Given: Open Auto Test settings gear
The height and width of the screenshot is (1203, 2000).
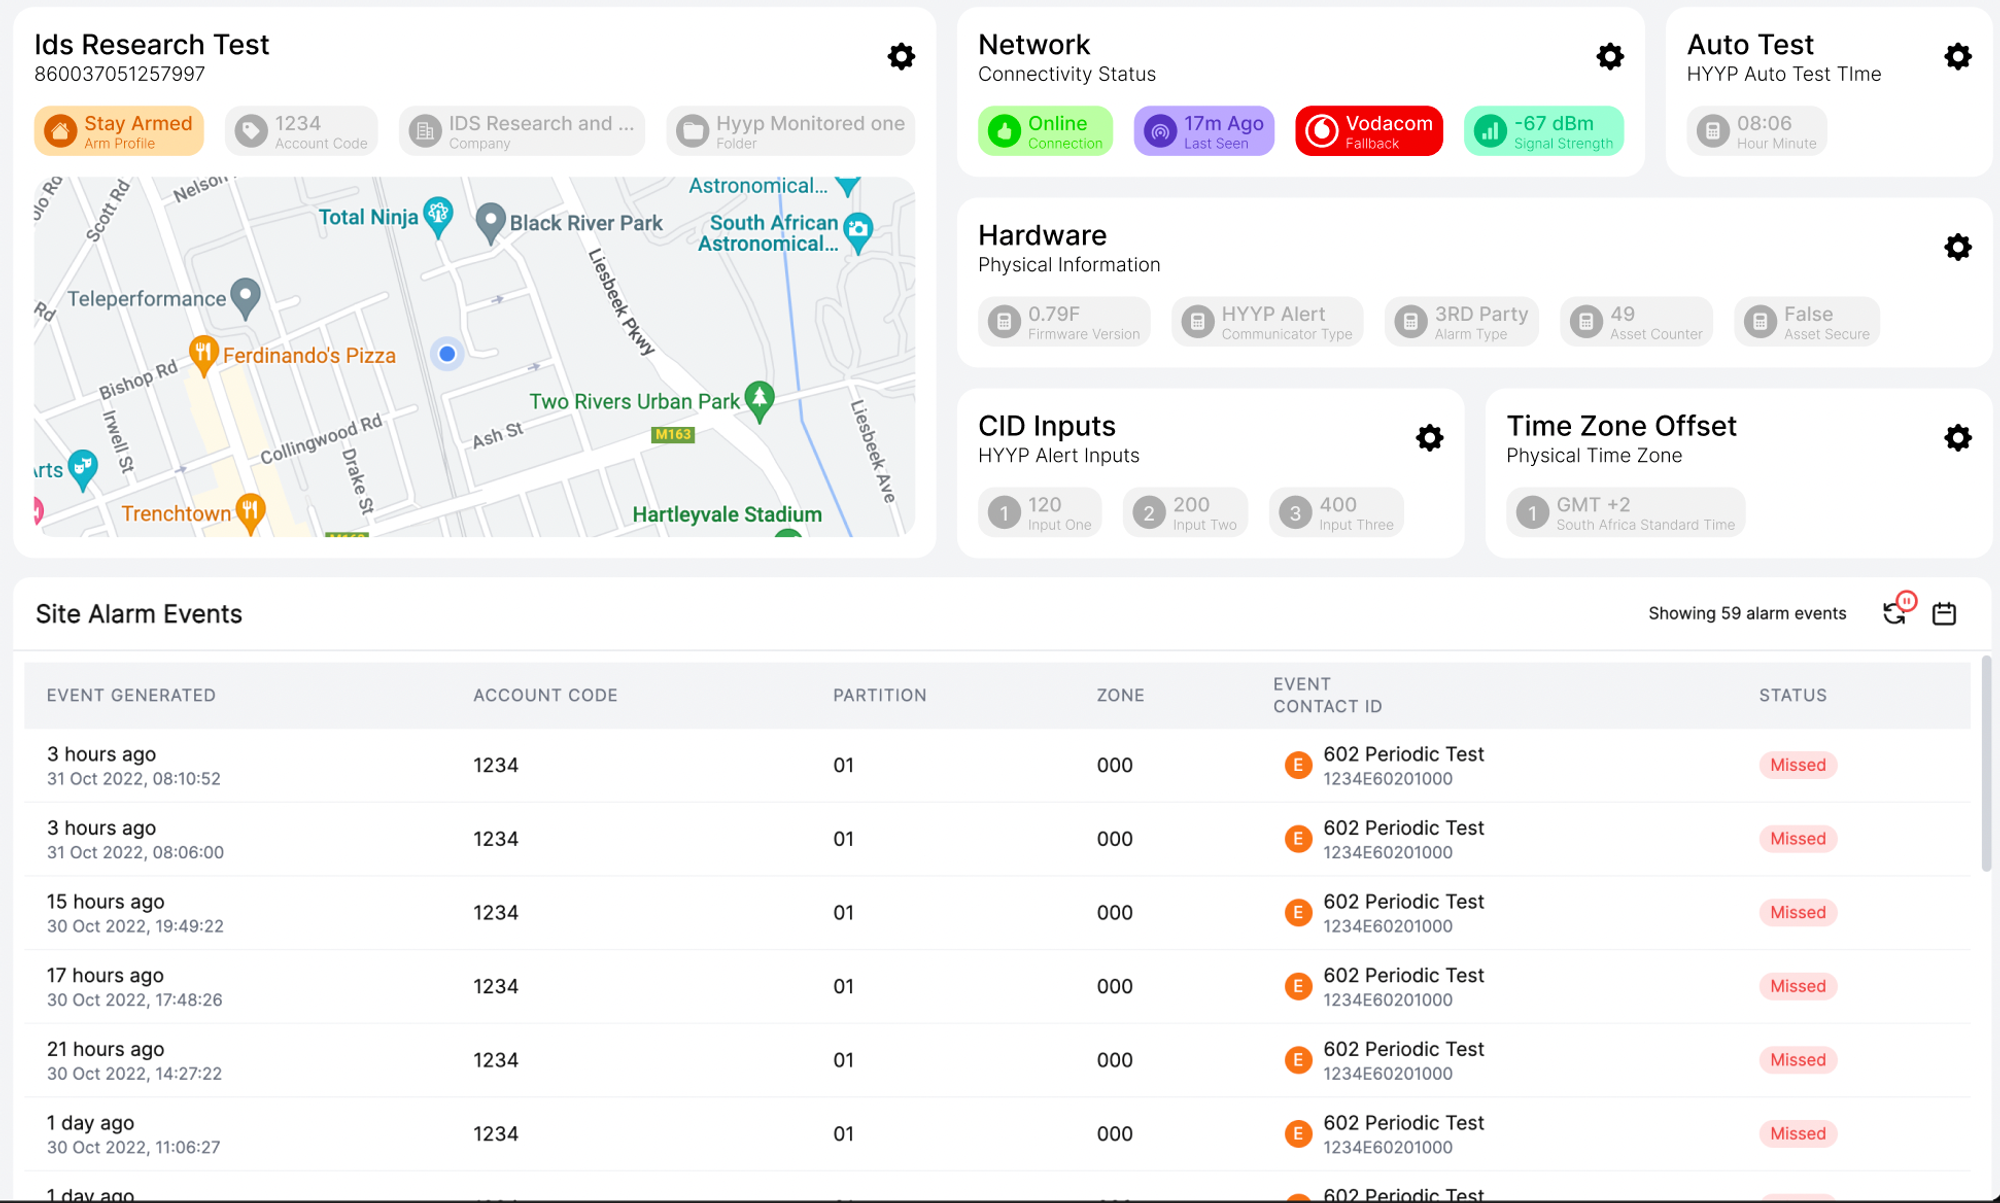Looking at the screenshot, I should click(1958, 56).
